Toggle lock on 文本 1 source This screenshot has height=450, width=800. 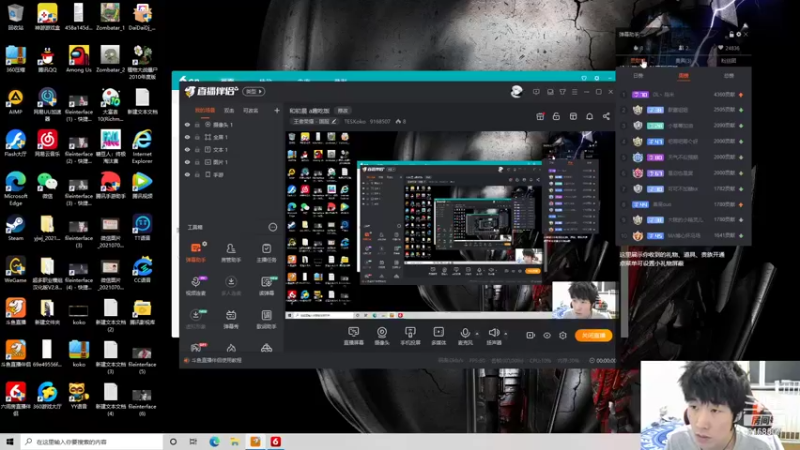197,149
